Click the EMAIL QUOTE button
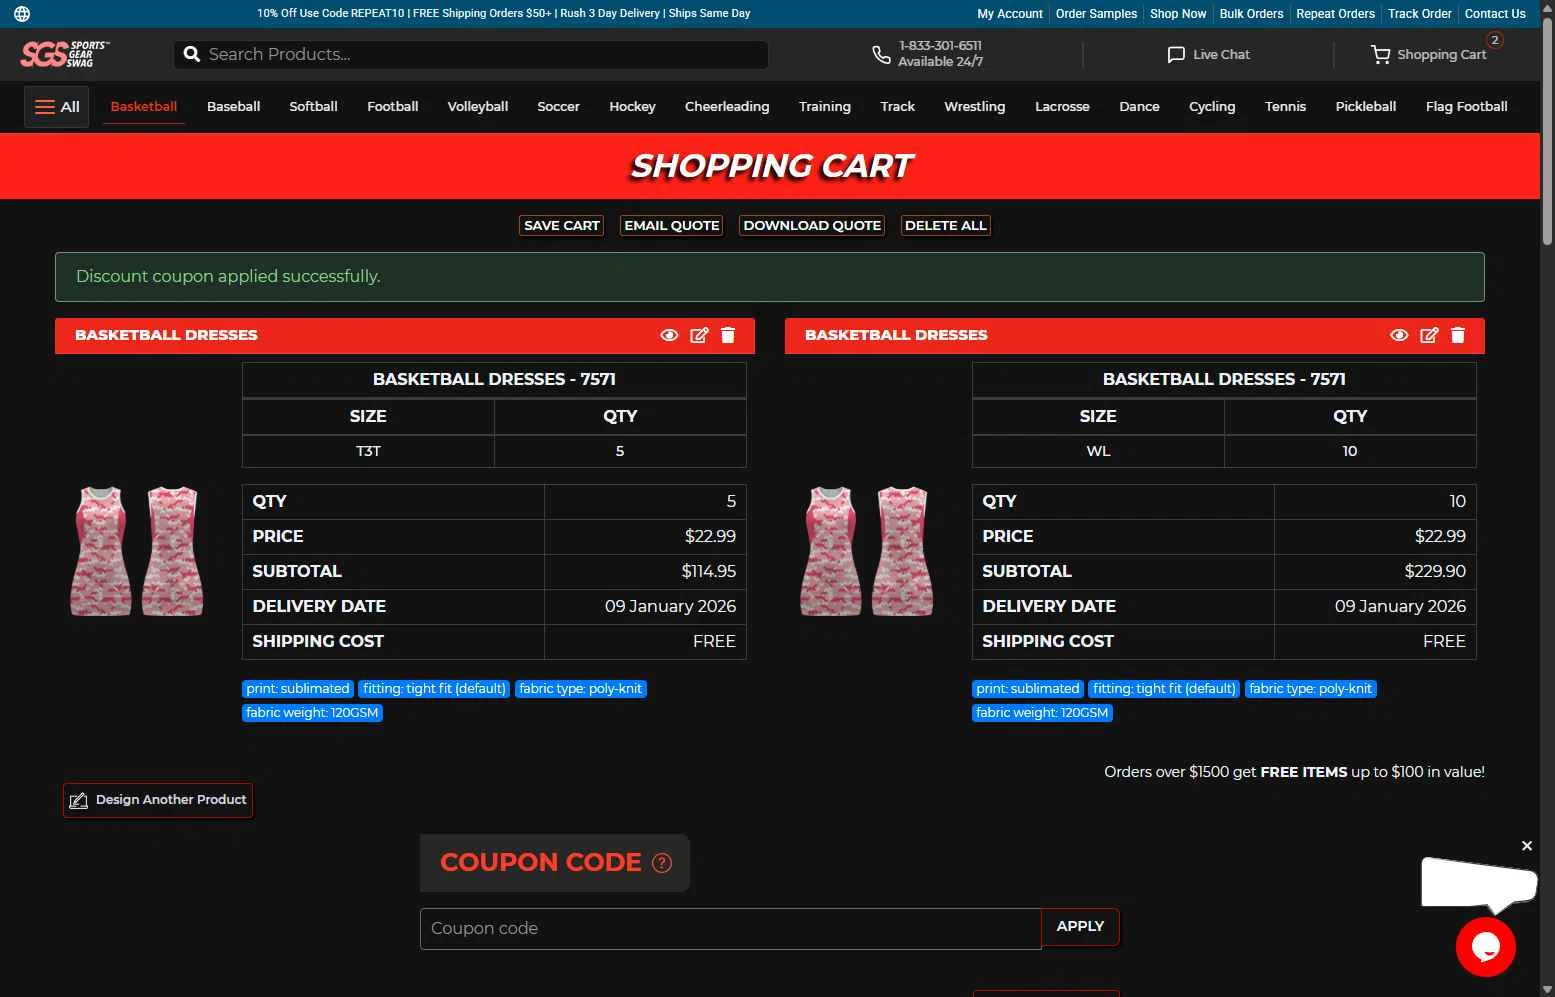The image size is (1555, 997). 672,226
